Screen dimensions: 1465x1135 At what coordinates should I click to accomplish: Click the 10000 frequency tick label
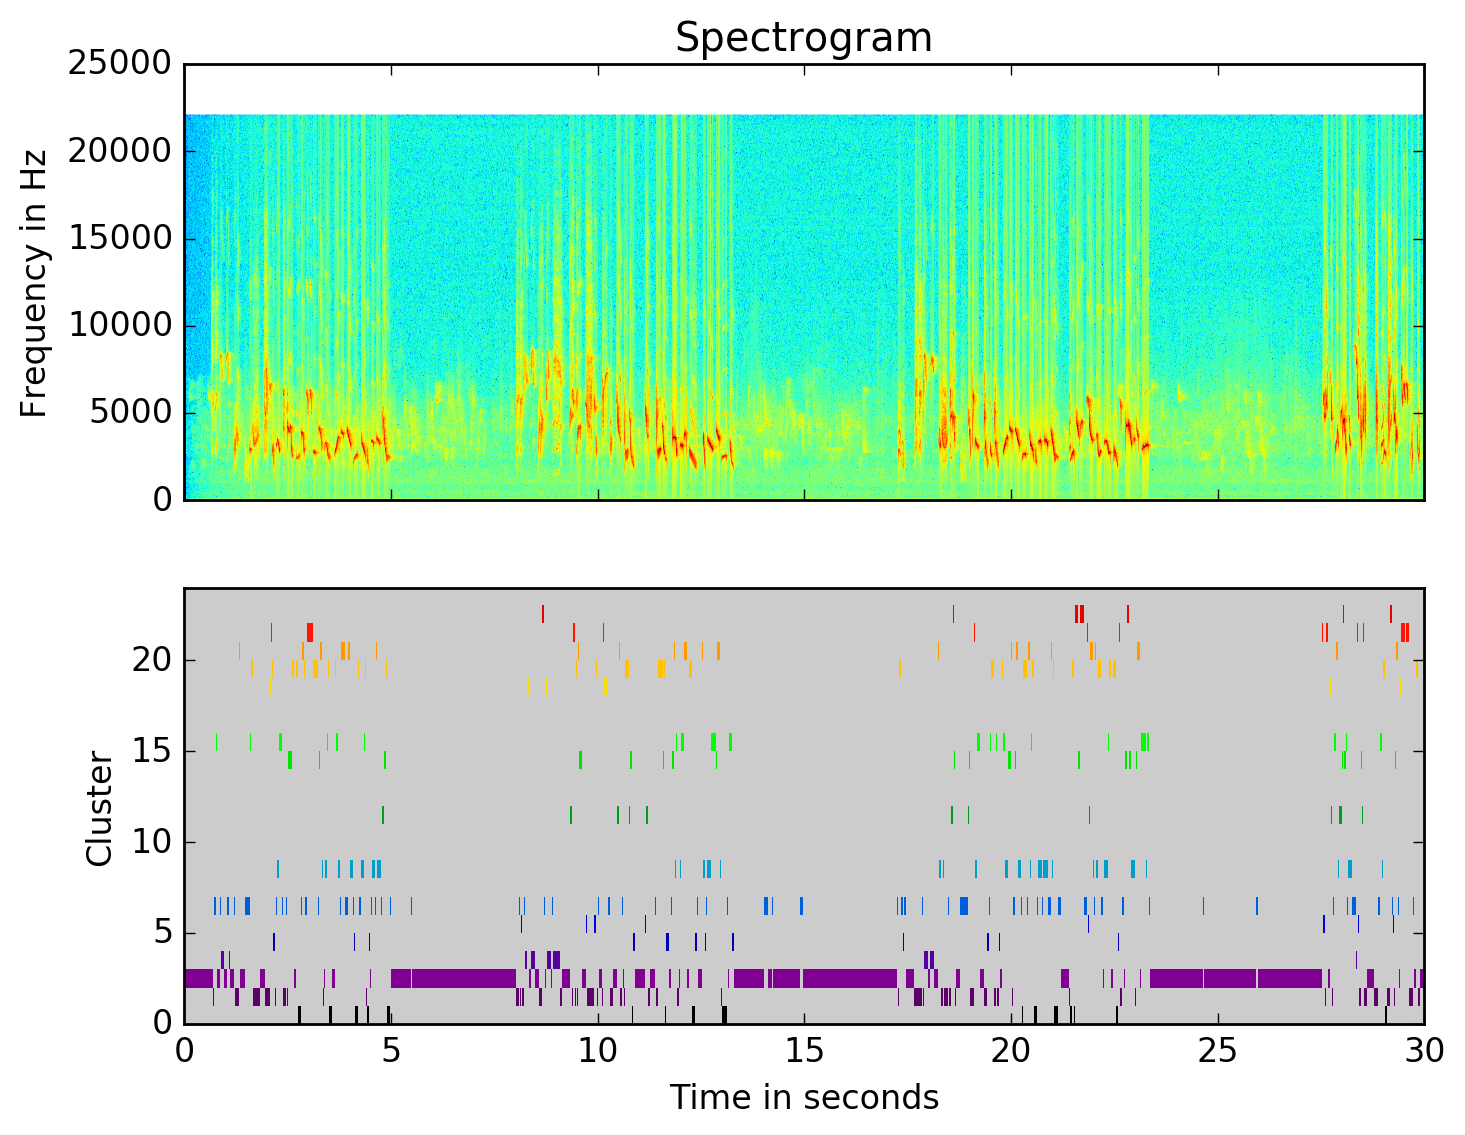coord(119,325)
